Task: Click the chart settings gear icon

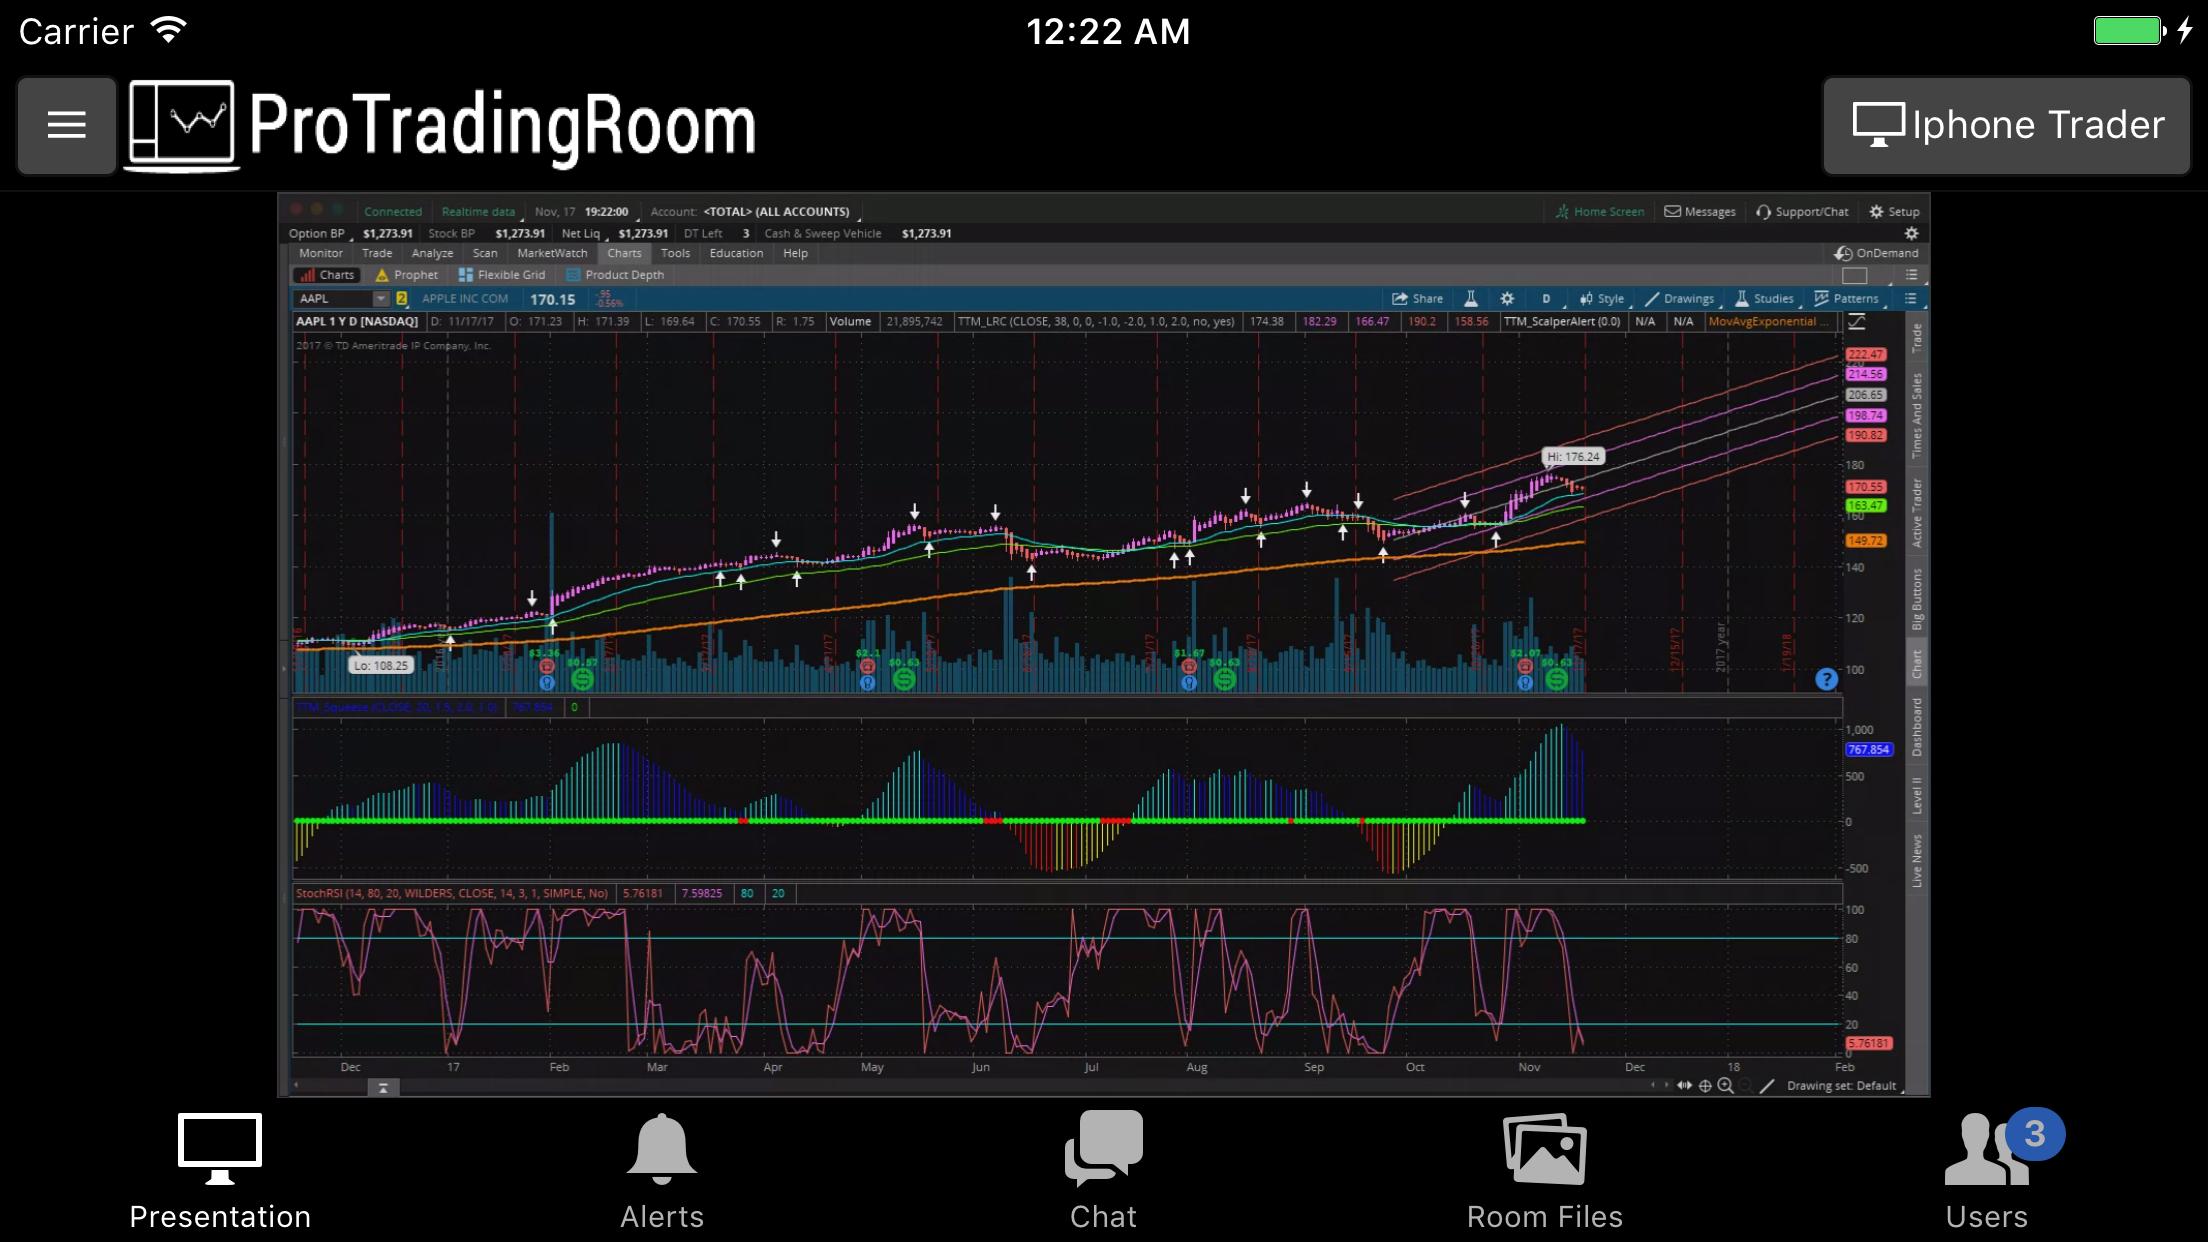Action: point(1507,298)
